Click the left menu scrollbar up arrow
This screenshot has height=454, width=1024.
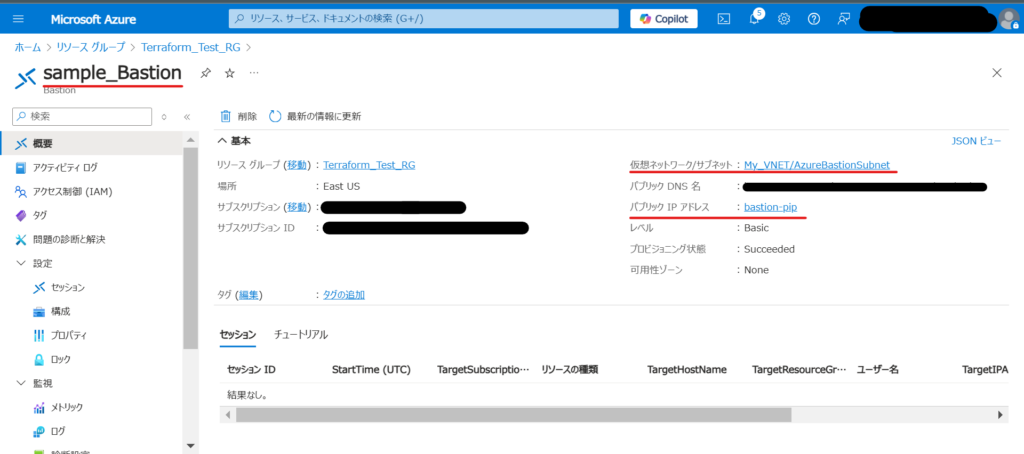(x=190, y=140)
